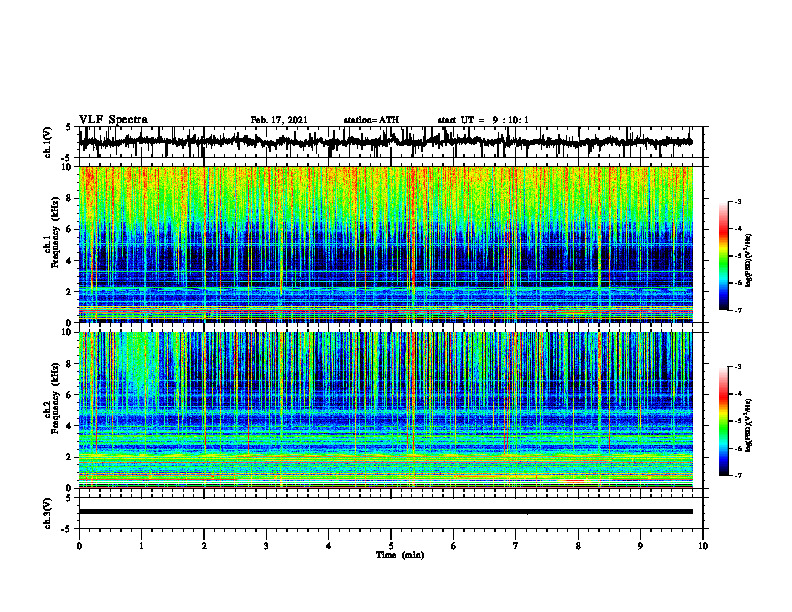
Task: Click the '10' tick on the time axis
Action: click(703, 546)
